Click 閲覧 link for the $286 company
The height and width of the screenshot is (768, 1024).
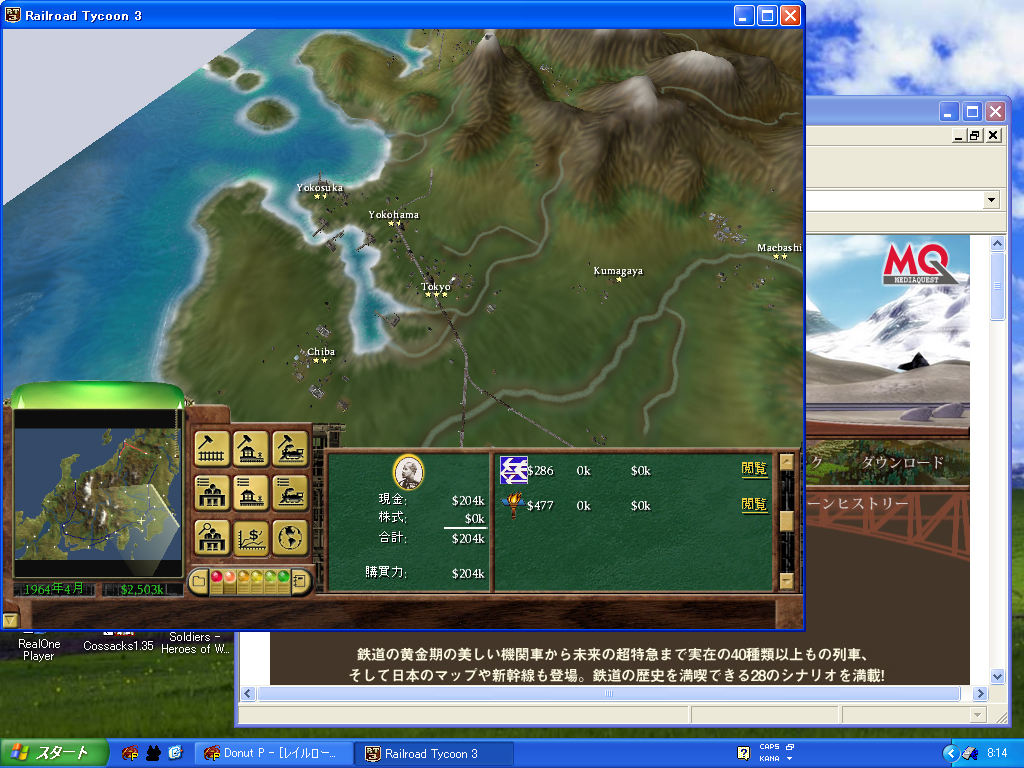click(x=754, y=468)
